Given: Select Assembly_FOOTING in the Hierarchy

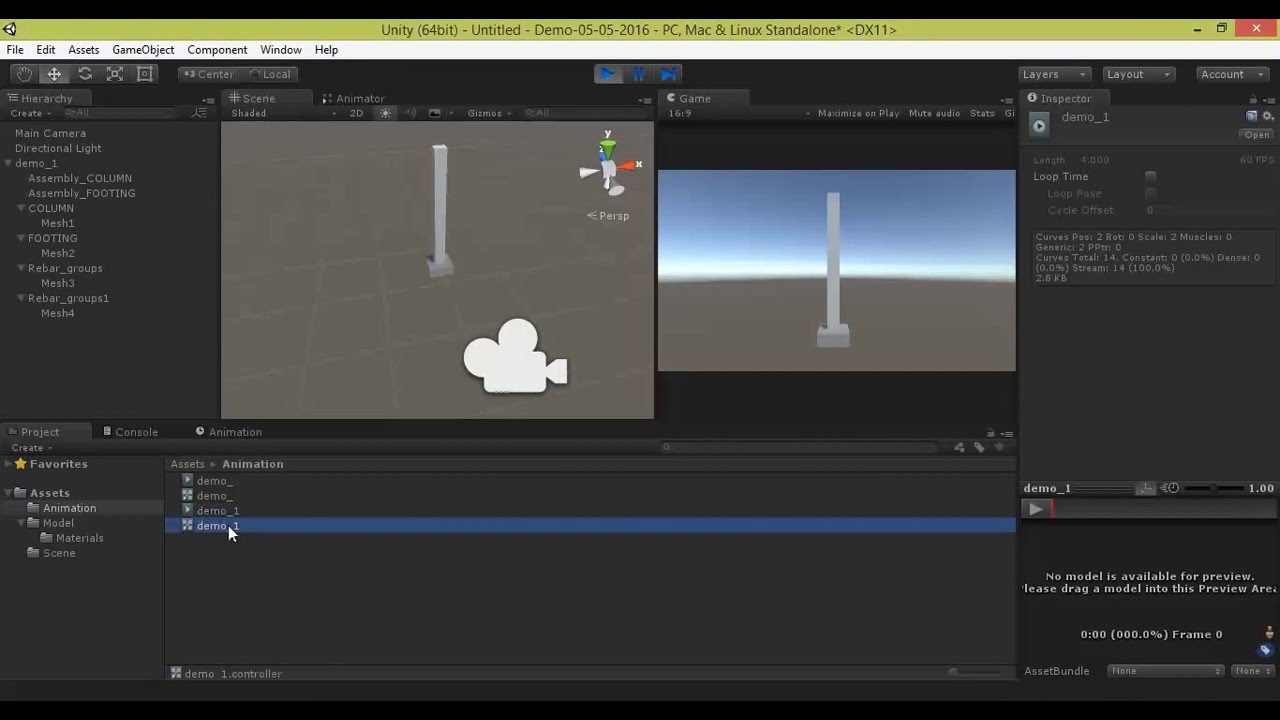Looking at the screenshot, I should pyautogui.click(x=82, y=193).
